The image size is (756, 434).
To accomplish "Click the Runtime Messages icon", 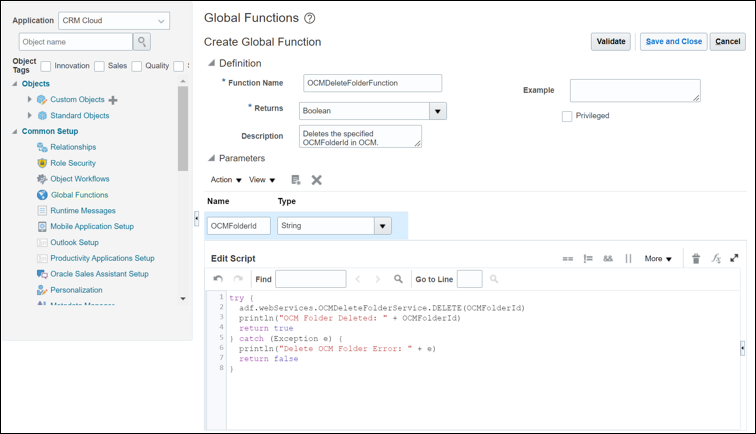I will click(x=42, y=211).
